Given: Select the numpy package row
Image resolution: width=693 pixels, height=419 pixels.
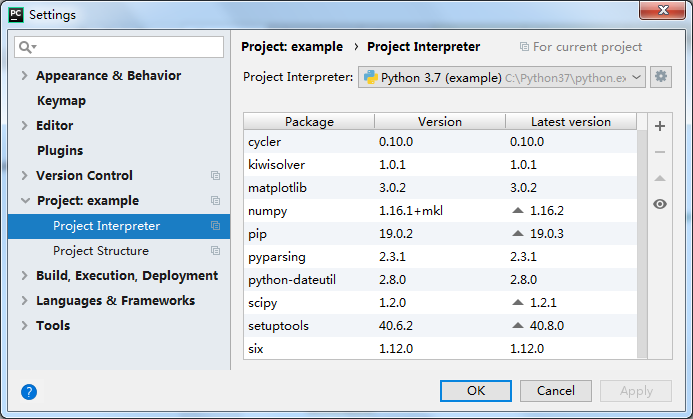Looking at the screenshot, I should coord(440,210).
